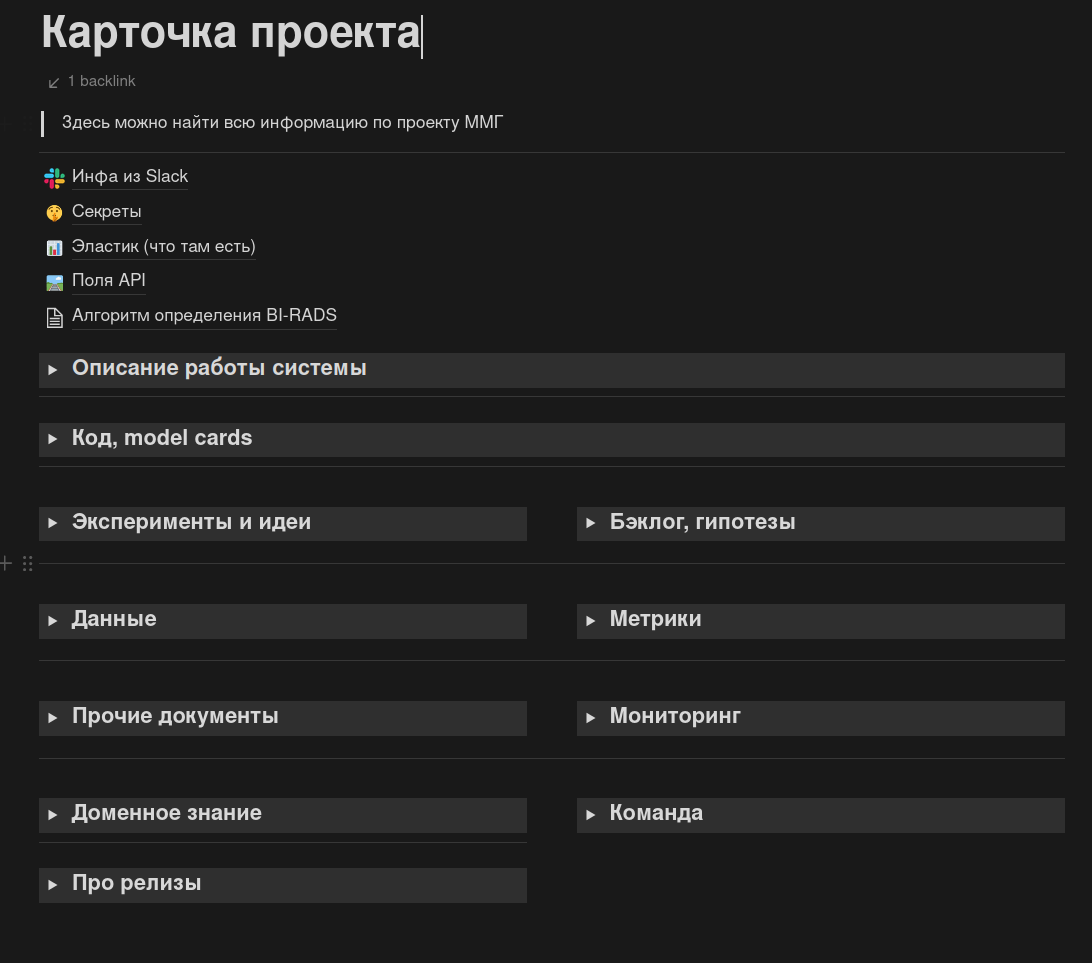Click the landscape picture icon beside Поля API

pyautogui.click(x=54, y=282)
